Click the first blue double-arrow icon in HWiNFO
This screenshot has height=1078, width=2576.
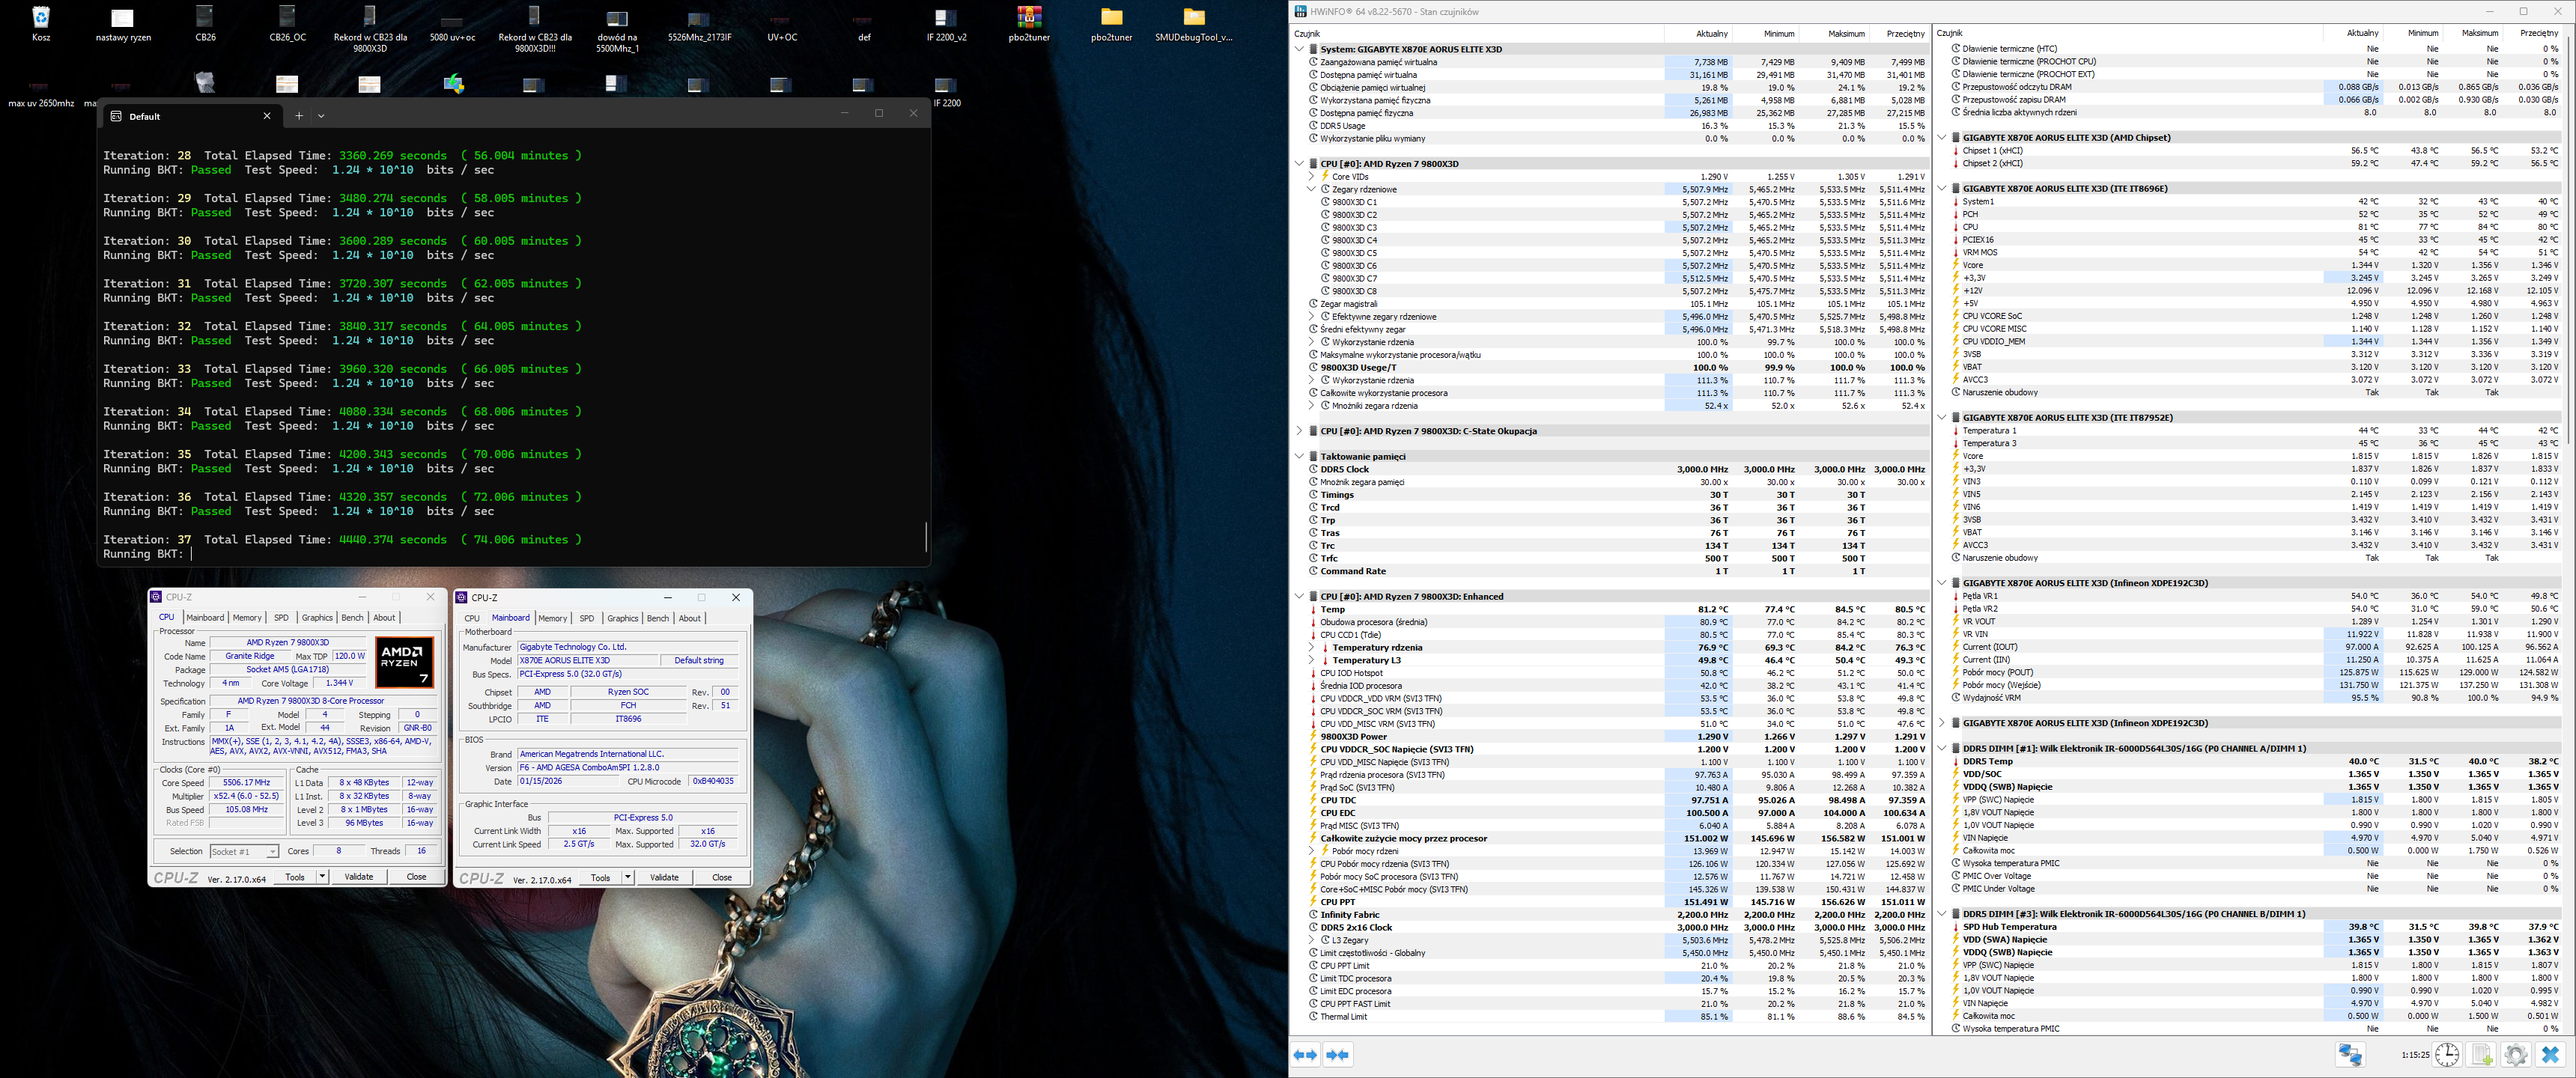tap(1305, 1054)
